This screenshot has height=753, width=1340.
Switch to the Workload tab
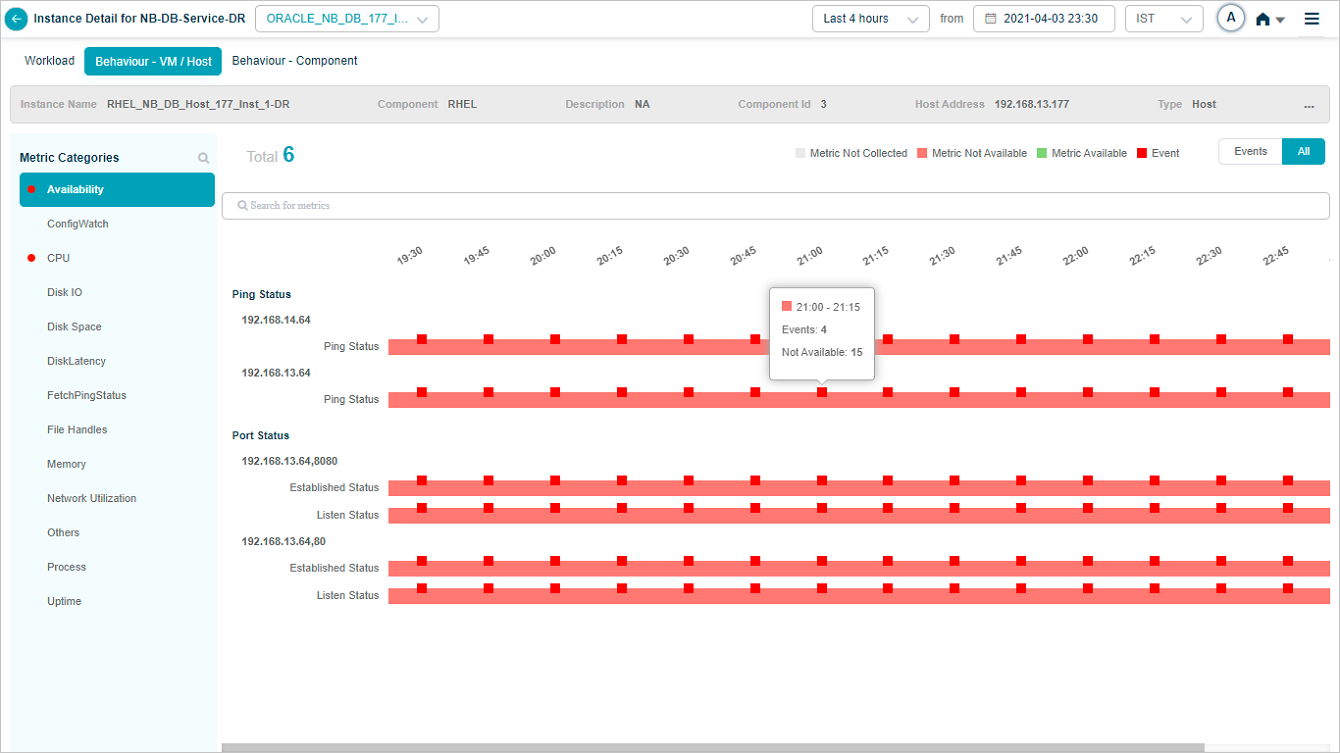pos(49,61)
